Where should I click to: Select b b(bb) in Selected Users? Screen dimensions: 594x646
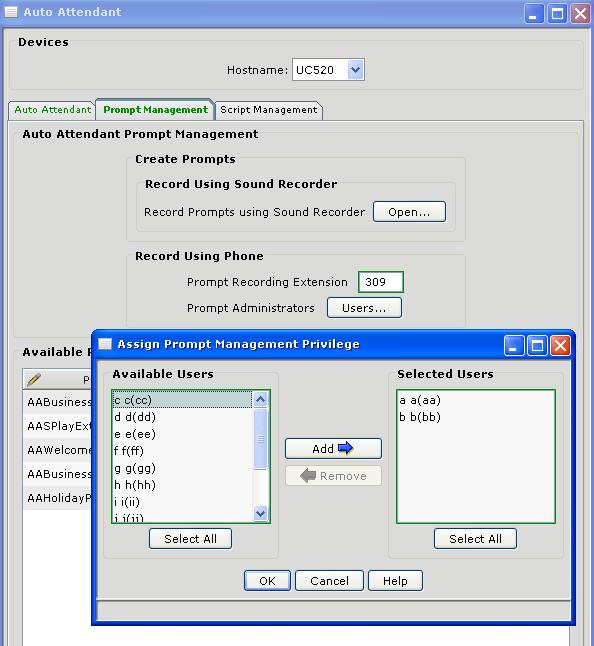[x=476, y=417]
